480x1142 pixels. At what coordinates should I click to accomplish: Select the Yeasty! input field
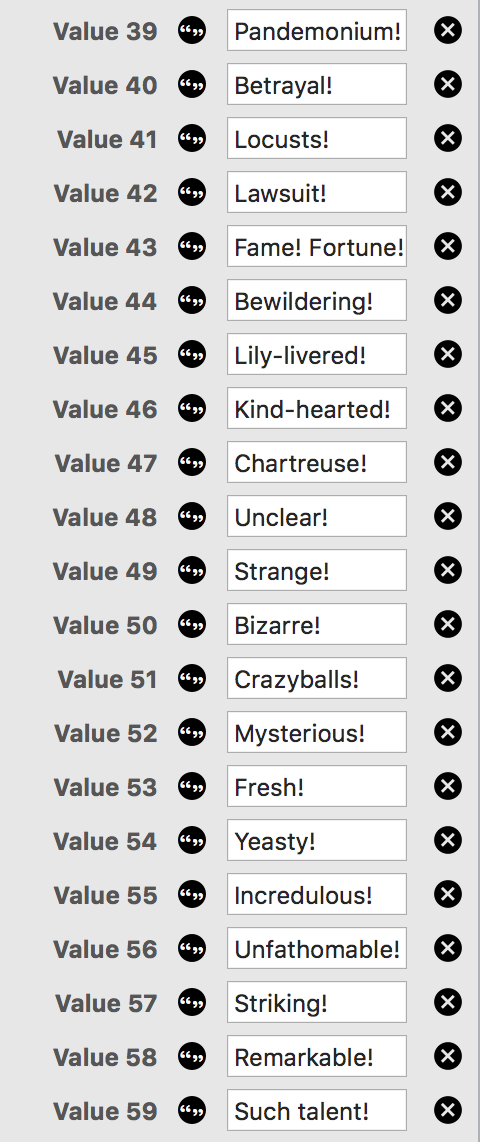(x=317, y=840)
